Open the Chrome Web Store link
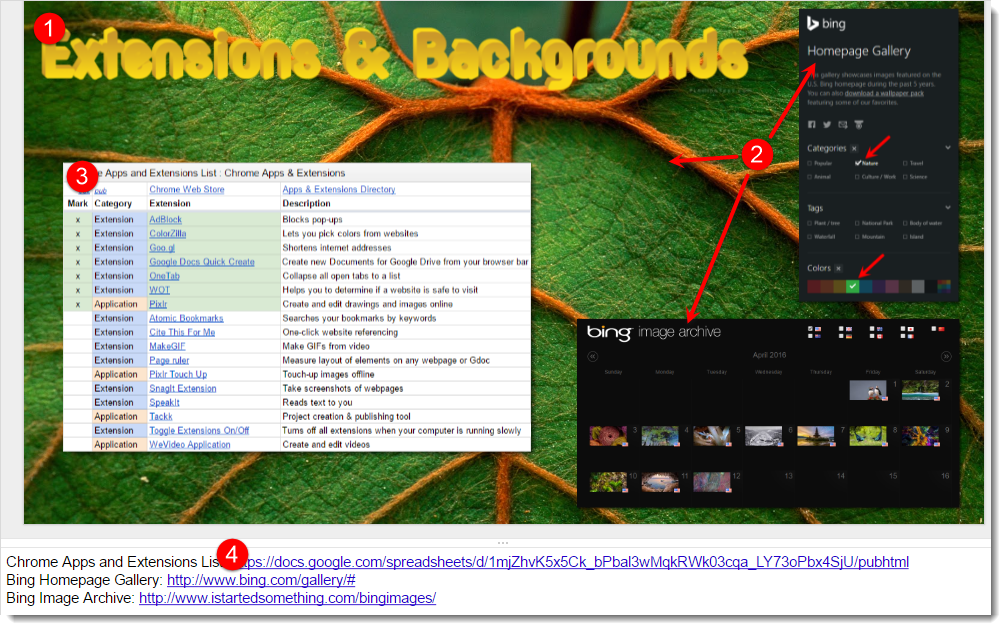 (187, 189)
